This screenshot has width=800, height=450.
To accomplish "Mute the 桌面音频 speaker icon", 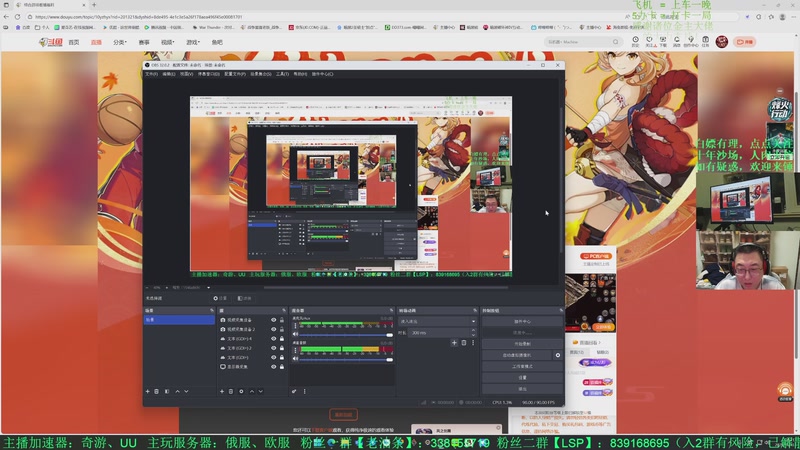I will click(295, 359).
